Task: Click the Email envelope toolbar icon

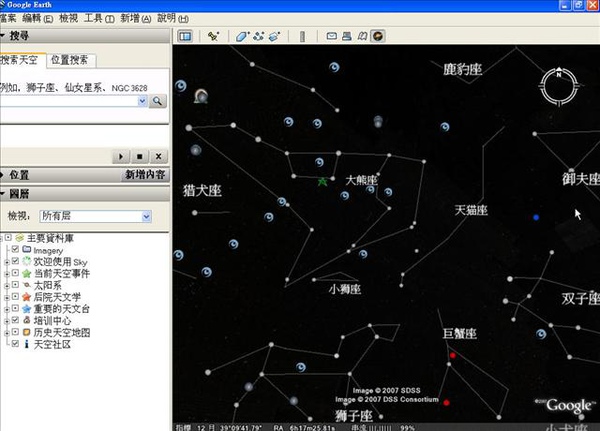Action: 331,36
